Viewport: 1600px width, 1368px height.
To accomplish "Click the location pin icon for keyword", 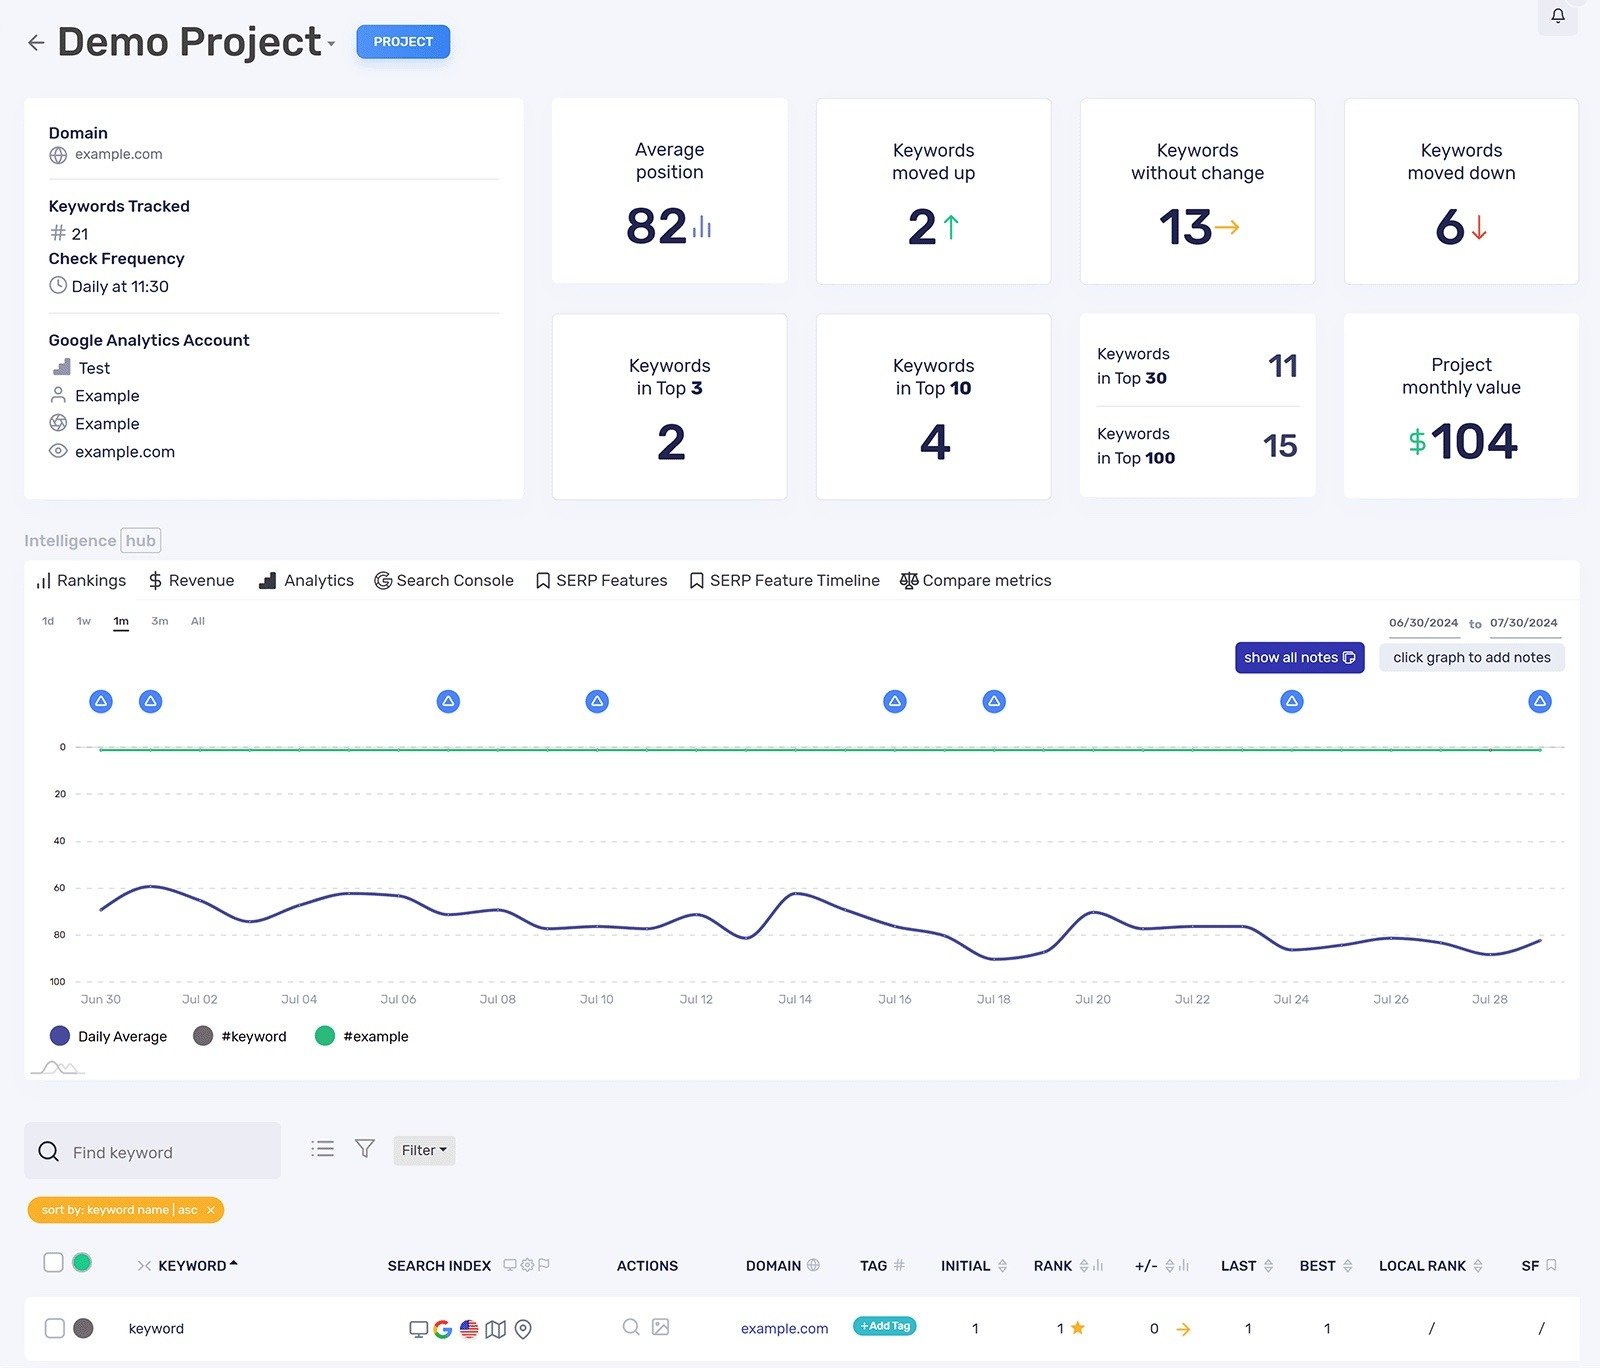I will (523, 1328).
